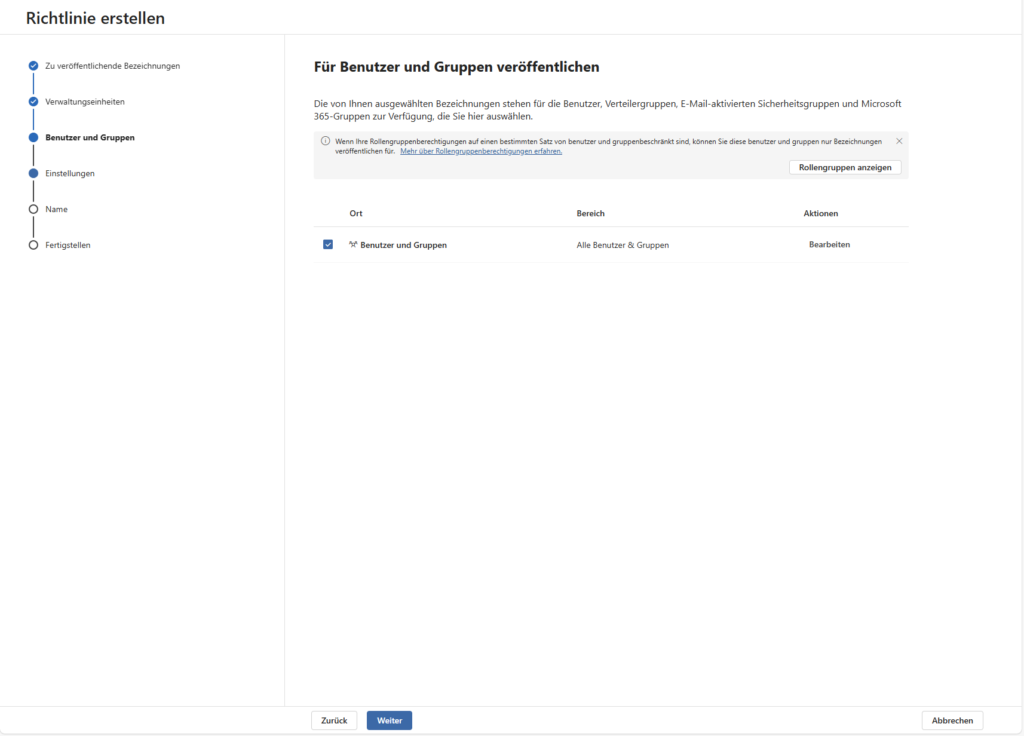Click the Fertigstellen step circle
The height and width of the screenshot is (736, 1024).
pyautogui.click(x=33, y=243)
